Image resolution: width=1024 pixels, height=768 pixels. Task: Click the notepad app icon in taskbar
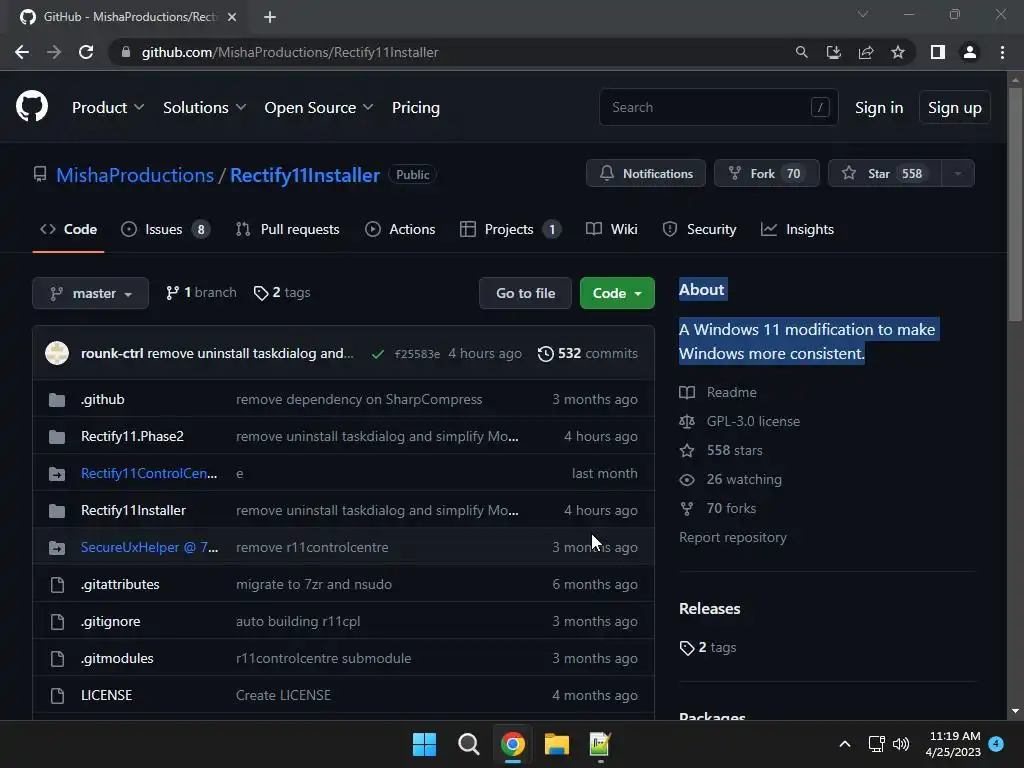click(600, 744)
